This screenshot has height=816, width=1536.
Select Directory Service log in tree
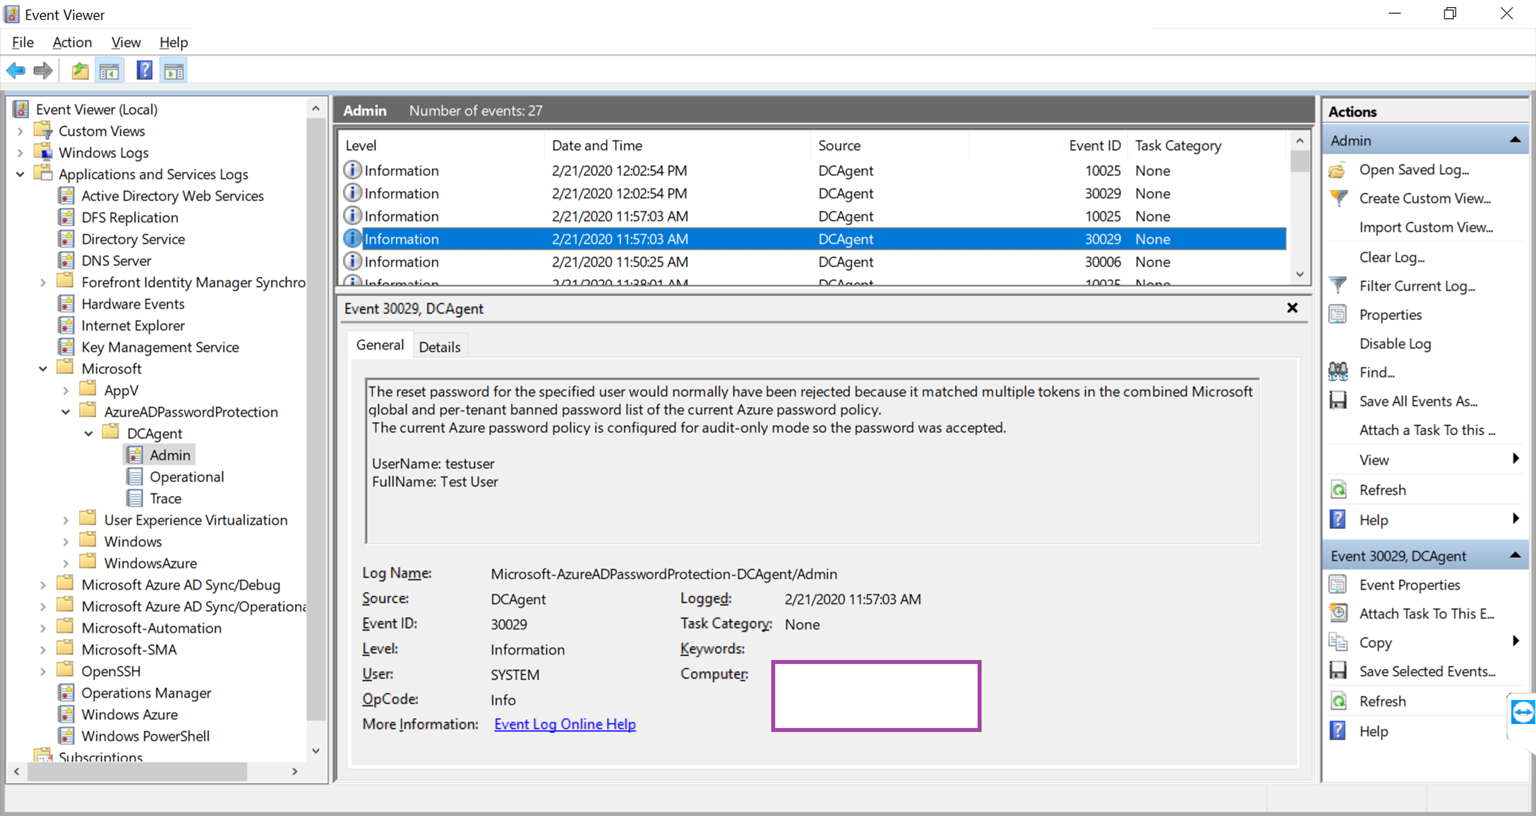[133, 239]
